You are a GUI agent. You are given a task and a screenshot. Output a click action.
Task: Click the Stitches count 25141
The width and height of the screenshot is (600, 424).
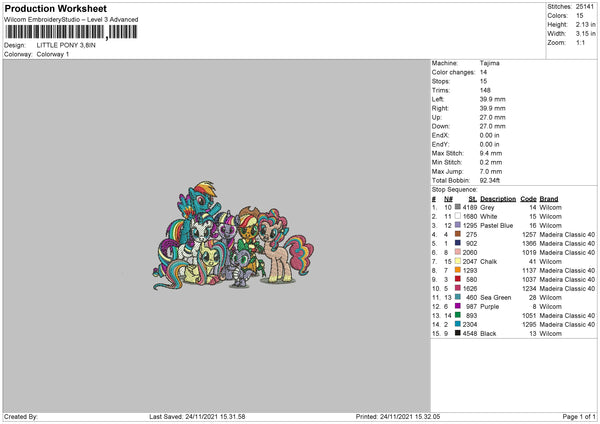pyautogui.click(x=585, y=7)
